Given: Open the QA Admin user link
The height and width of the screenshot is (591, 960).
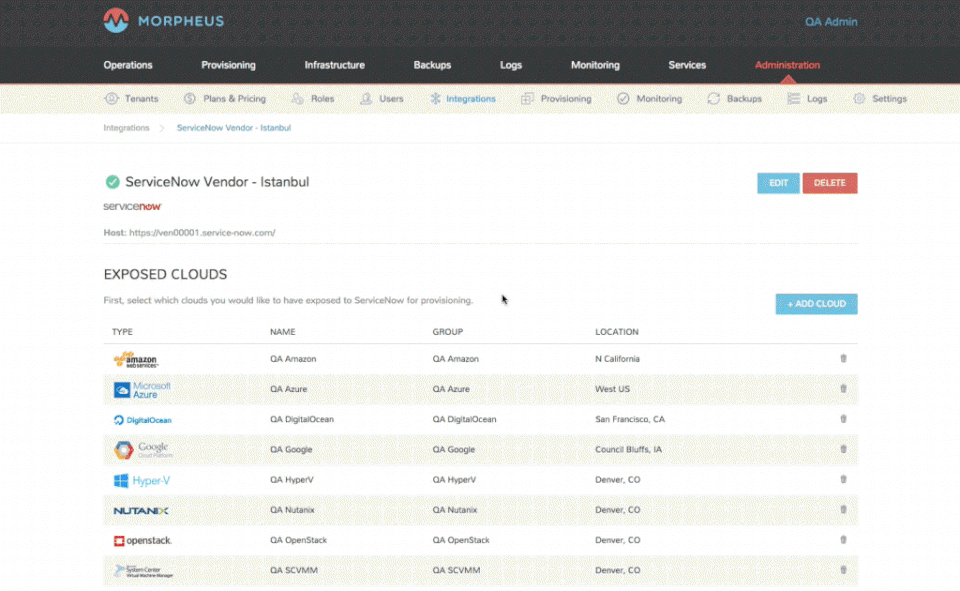Looking at the screenshot, I should tap(831, 21).
